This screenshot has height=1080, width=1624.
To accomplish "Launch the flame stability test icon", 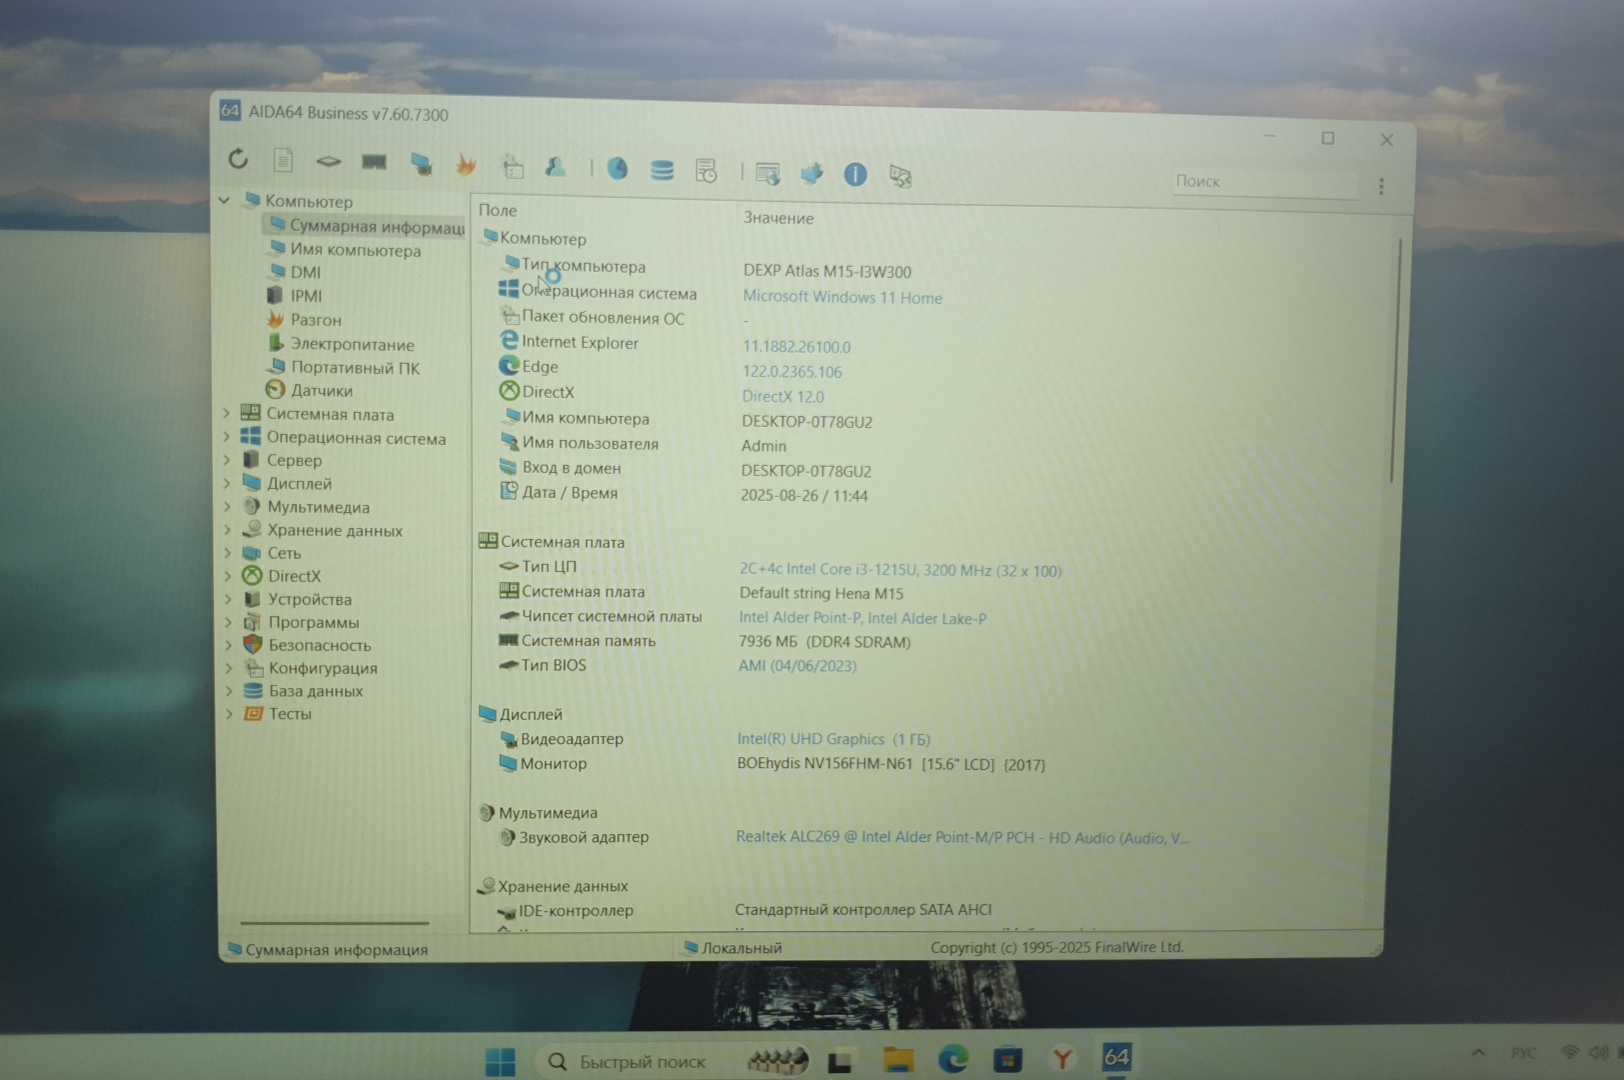I will click(x=466, y=165).
